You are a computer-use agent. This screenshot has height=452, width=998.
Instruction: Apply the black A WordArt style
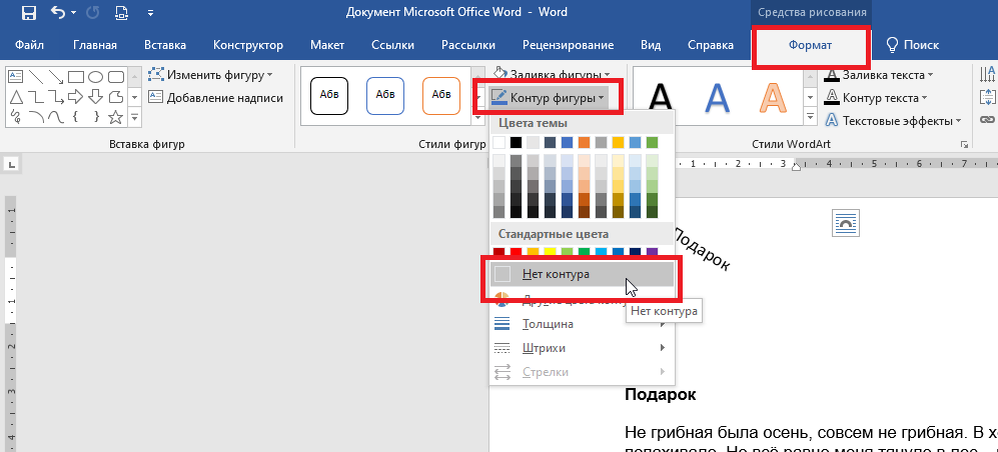(x=662, y=97)
